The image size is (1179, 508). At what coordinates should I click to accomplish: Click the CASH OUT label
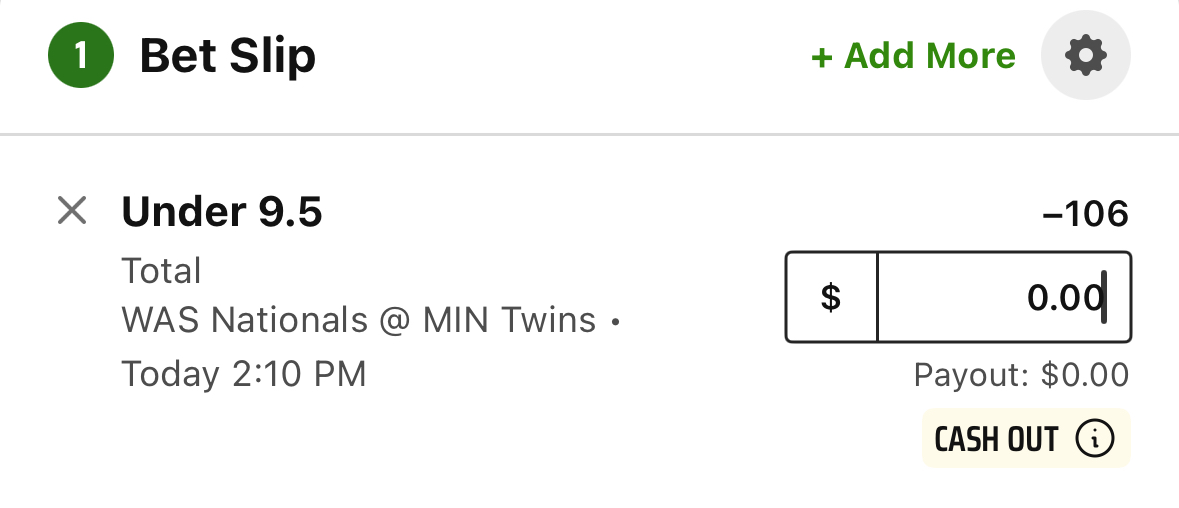coord(996,439)
